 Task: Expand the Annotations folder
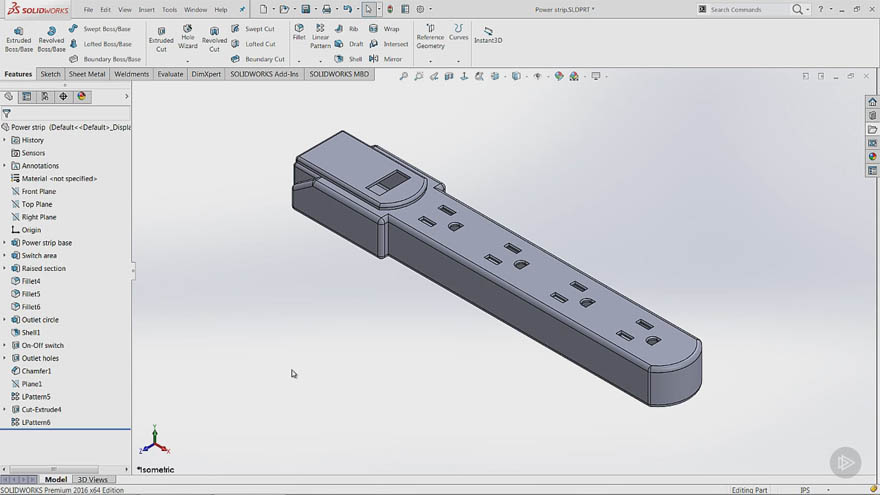pos(4,166)
